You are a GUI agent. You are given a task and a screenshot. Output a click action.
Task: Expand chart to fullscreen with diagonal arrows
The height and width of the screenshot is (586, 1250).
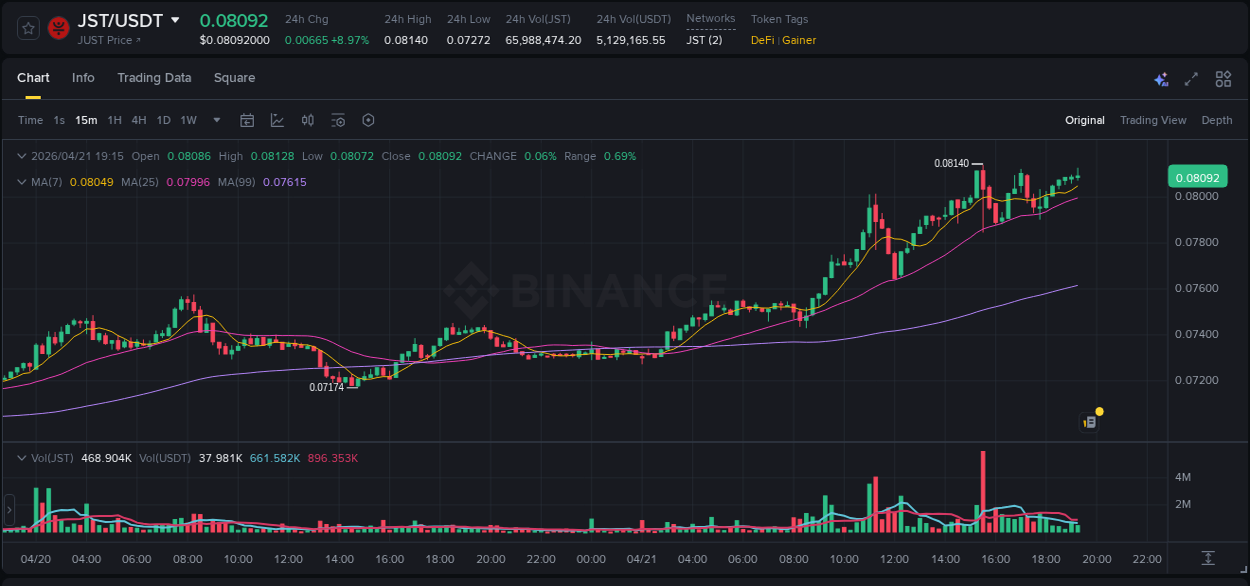[1190, 78]
